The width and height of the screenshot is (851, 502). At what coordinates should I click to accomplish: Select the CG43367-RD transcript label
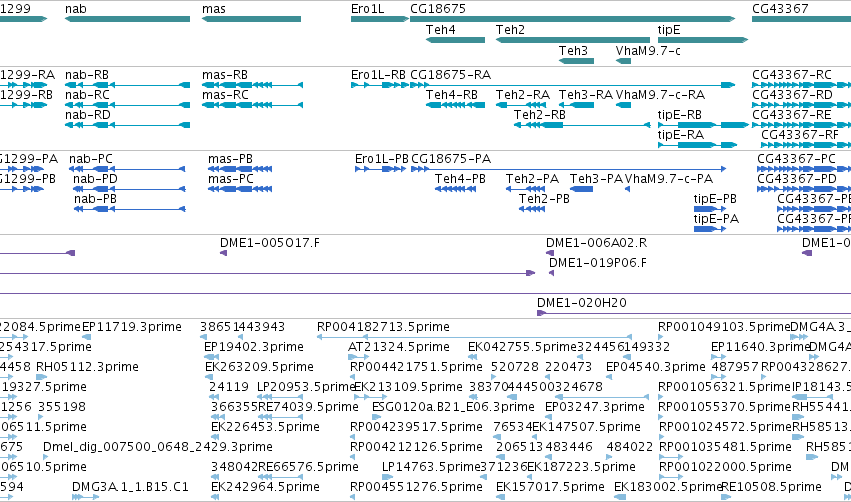pos(792,95)
